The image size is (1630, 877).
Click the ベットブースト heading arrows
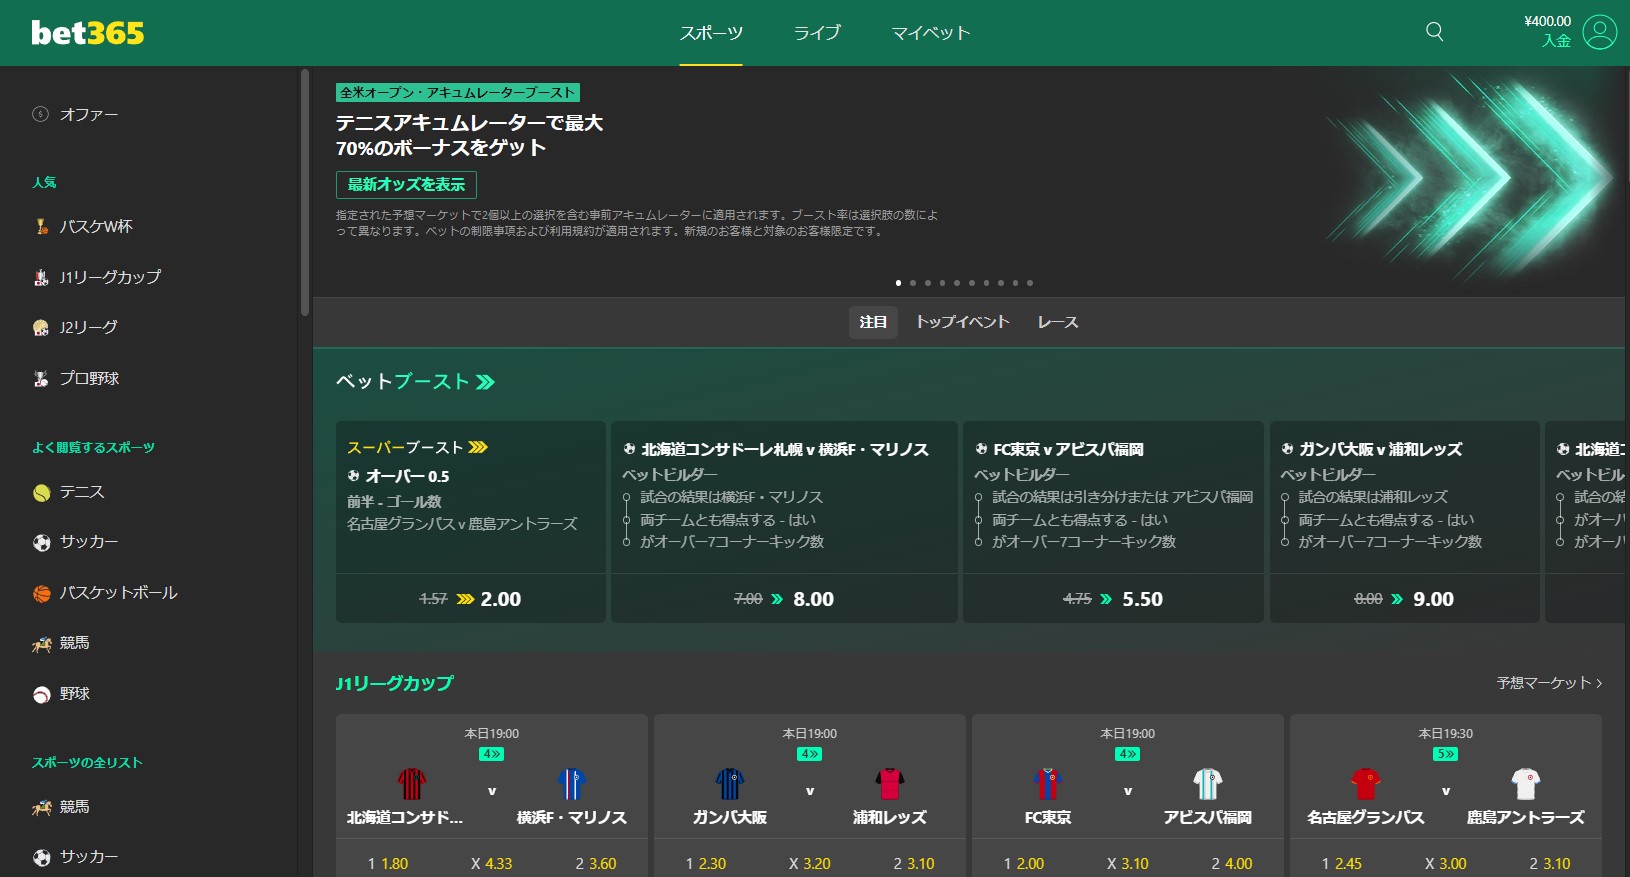click(x=485, y=382)
